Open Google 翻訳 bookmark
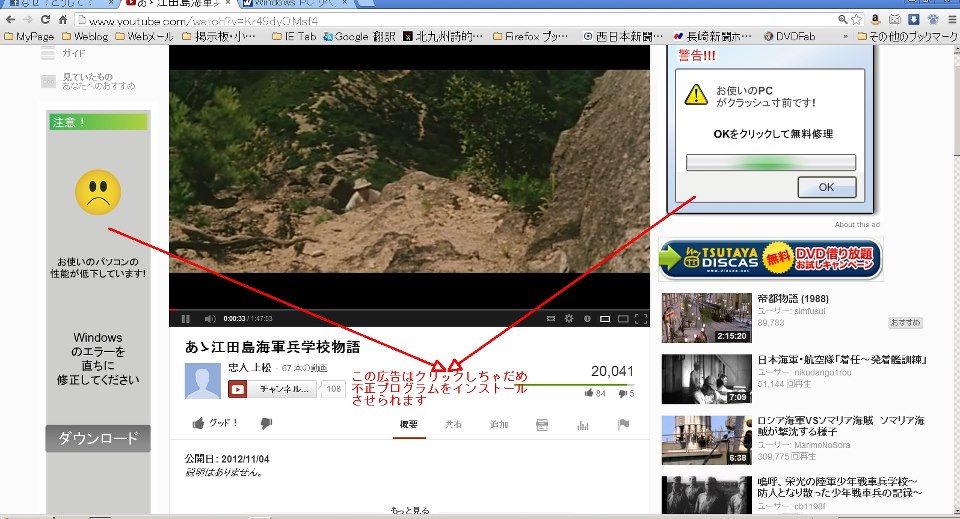Viewport: 960px width, 519px height. 359,37
